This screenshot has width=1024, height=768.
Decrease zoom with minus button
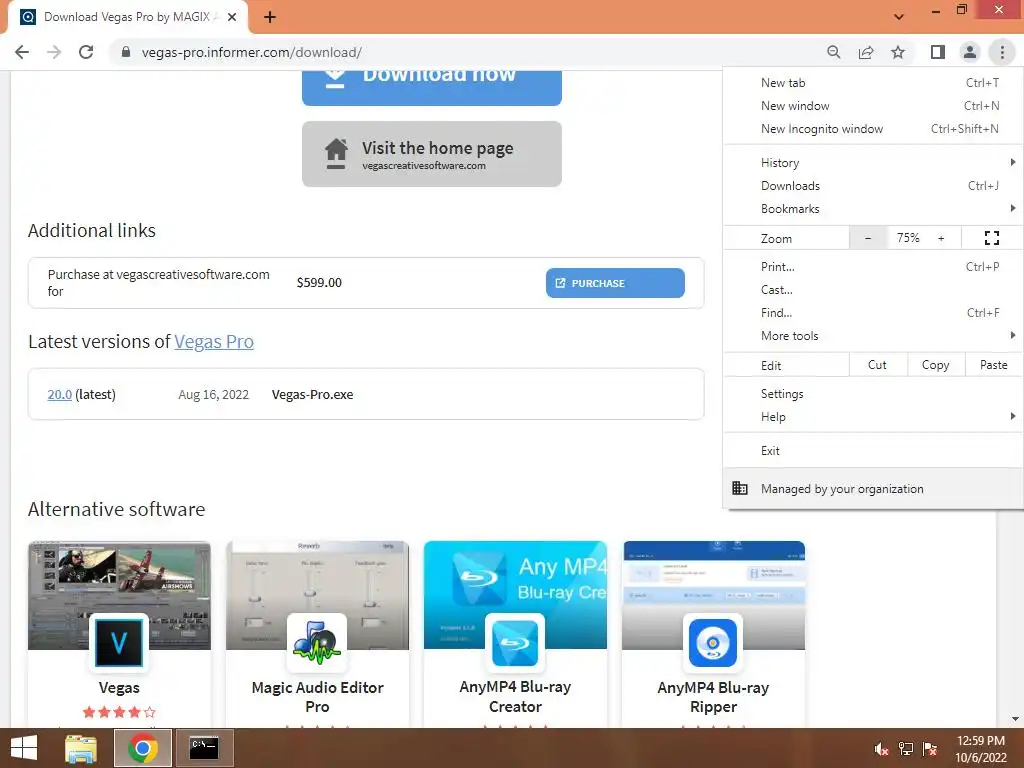(868, 238)
